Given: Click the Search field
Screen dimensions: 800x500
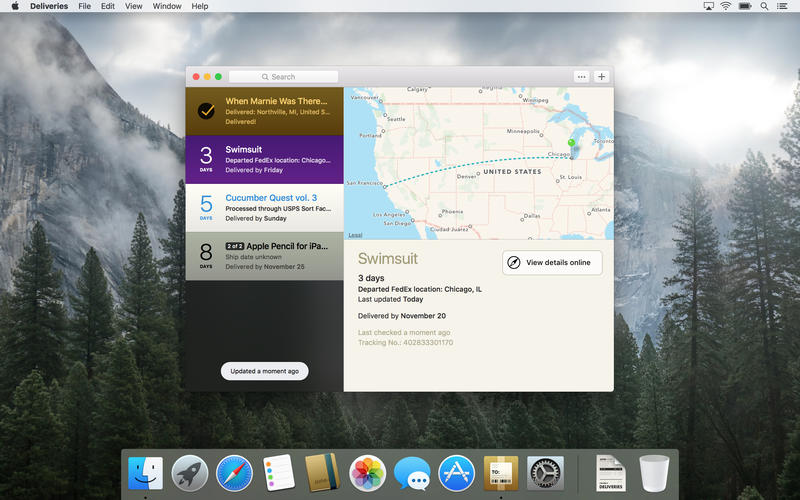Looking at the screenshot, I should 283,77.
